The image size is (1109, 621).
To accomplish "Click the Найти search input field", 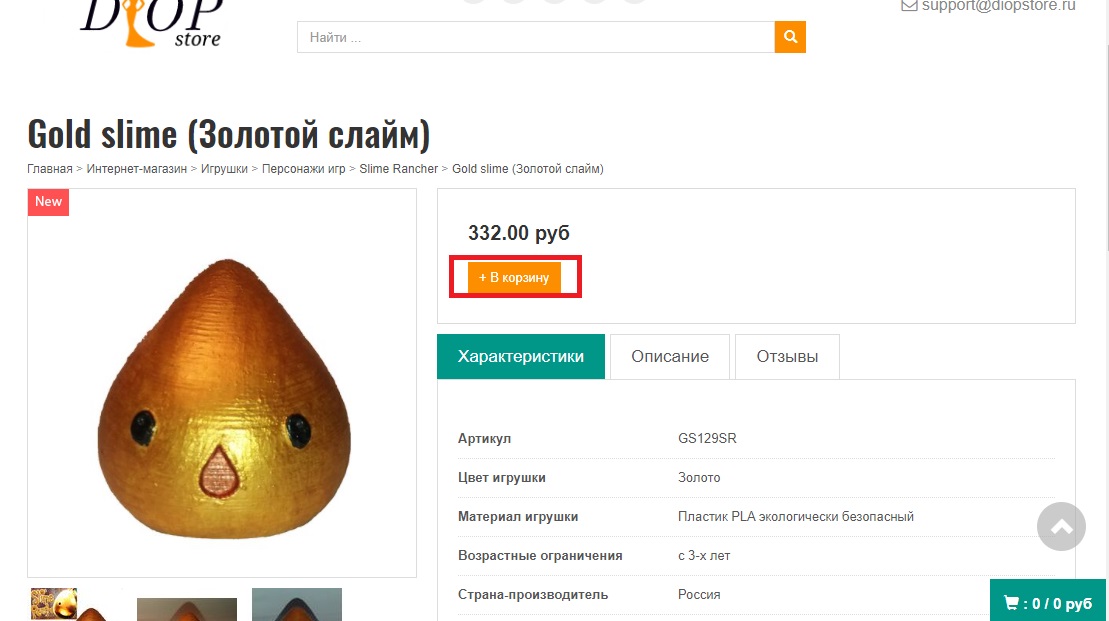I will pos(536,37).
